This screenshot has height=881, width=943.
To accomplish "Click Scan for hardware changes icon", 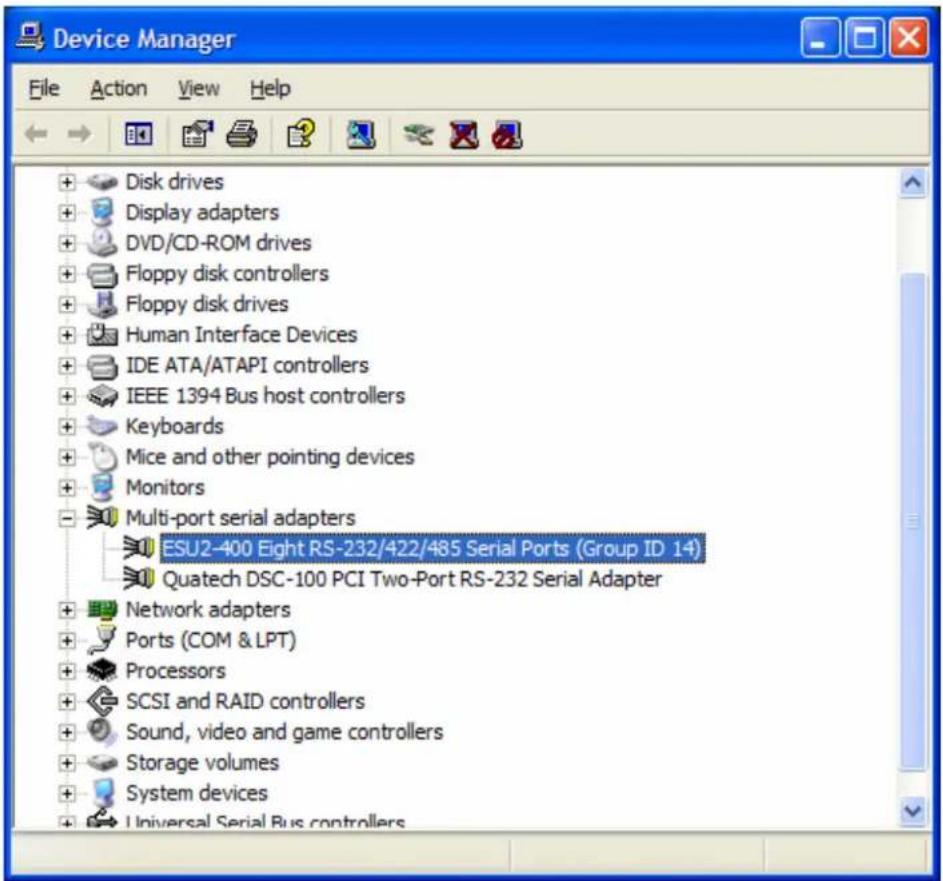I will click(x=361, y=134).
